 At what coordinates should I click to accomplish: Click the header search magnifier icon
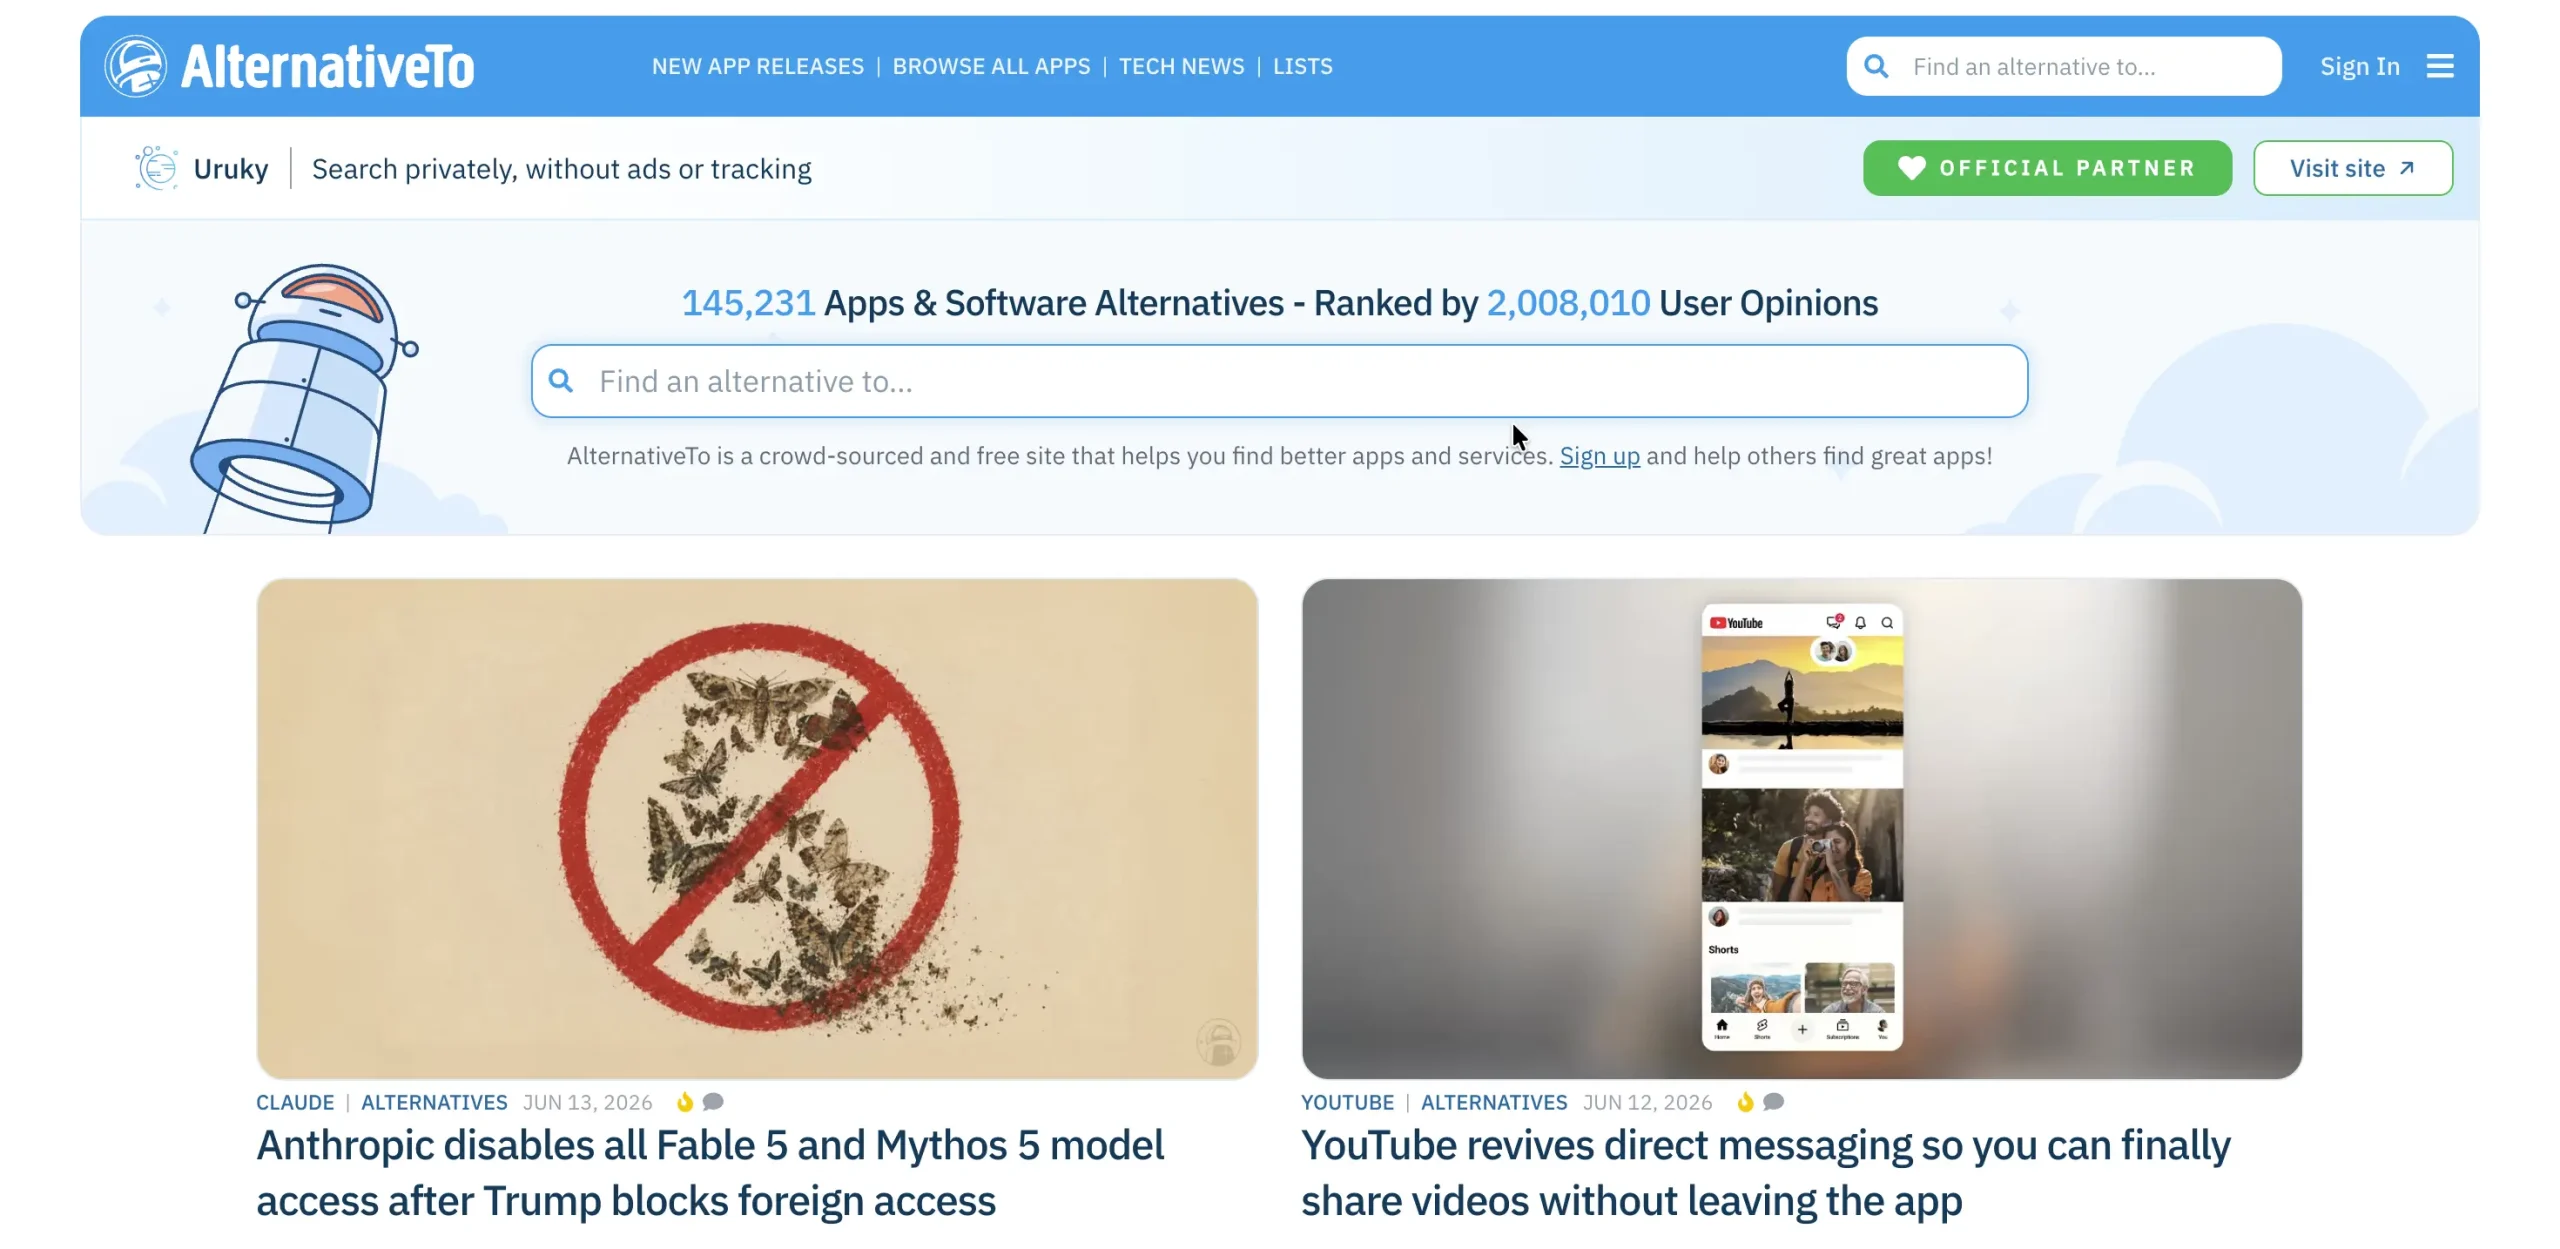[1876, 66]
